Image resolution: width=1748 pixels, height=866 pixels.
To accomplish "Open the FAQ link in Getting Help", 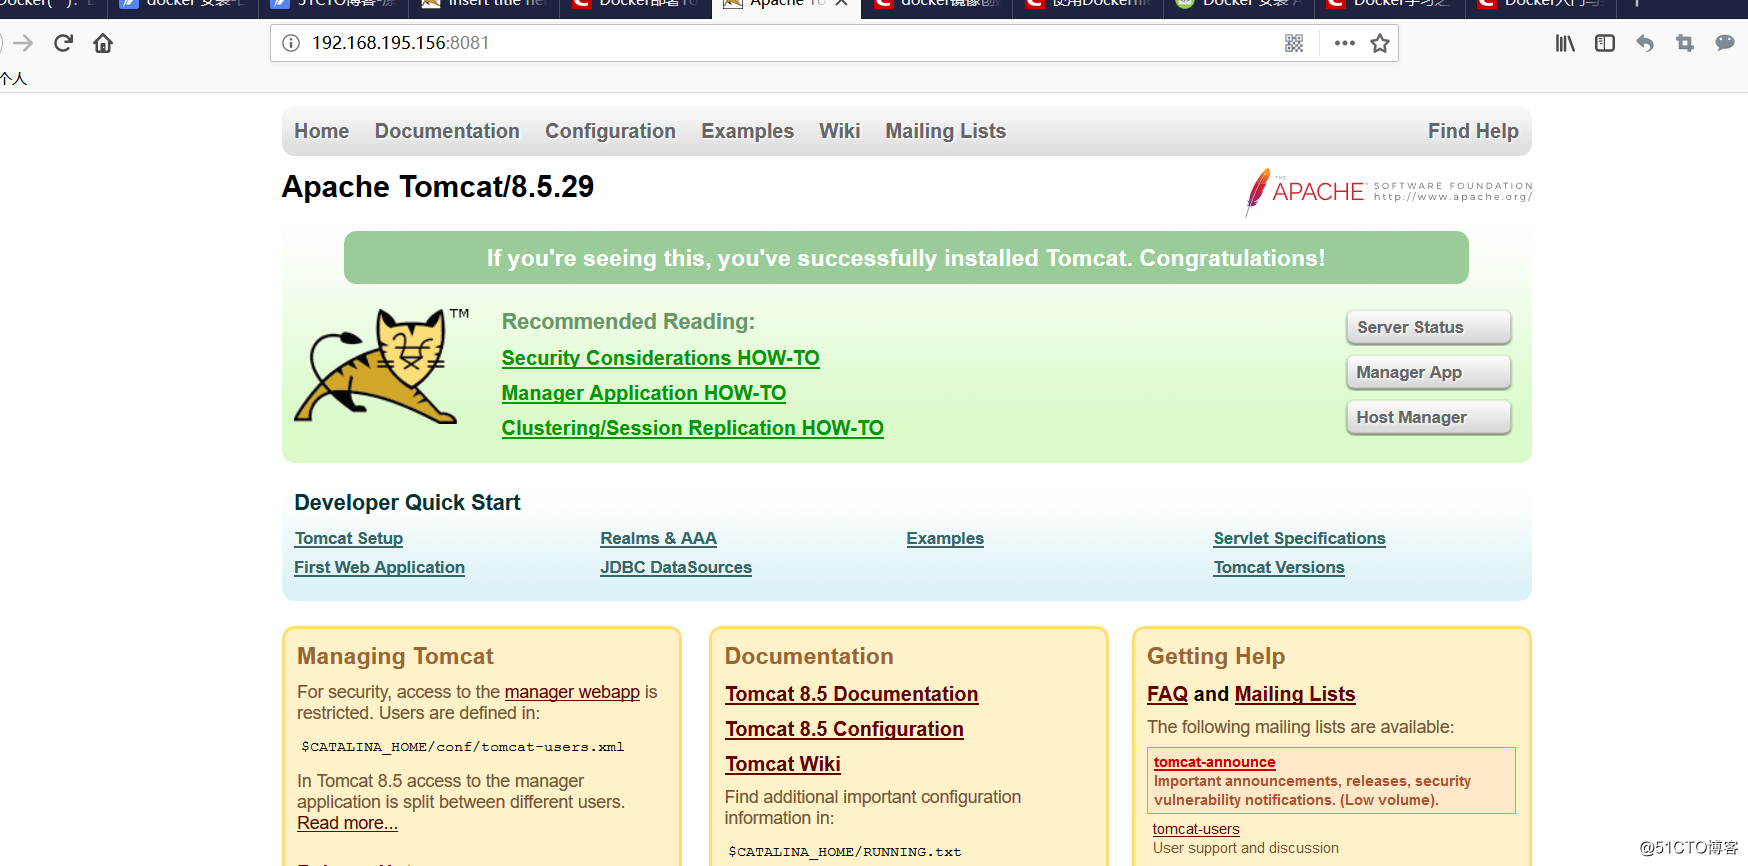I will (1167, 694).
